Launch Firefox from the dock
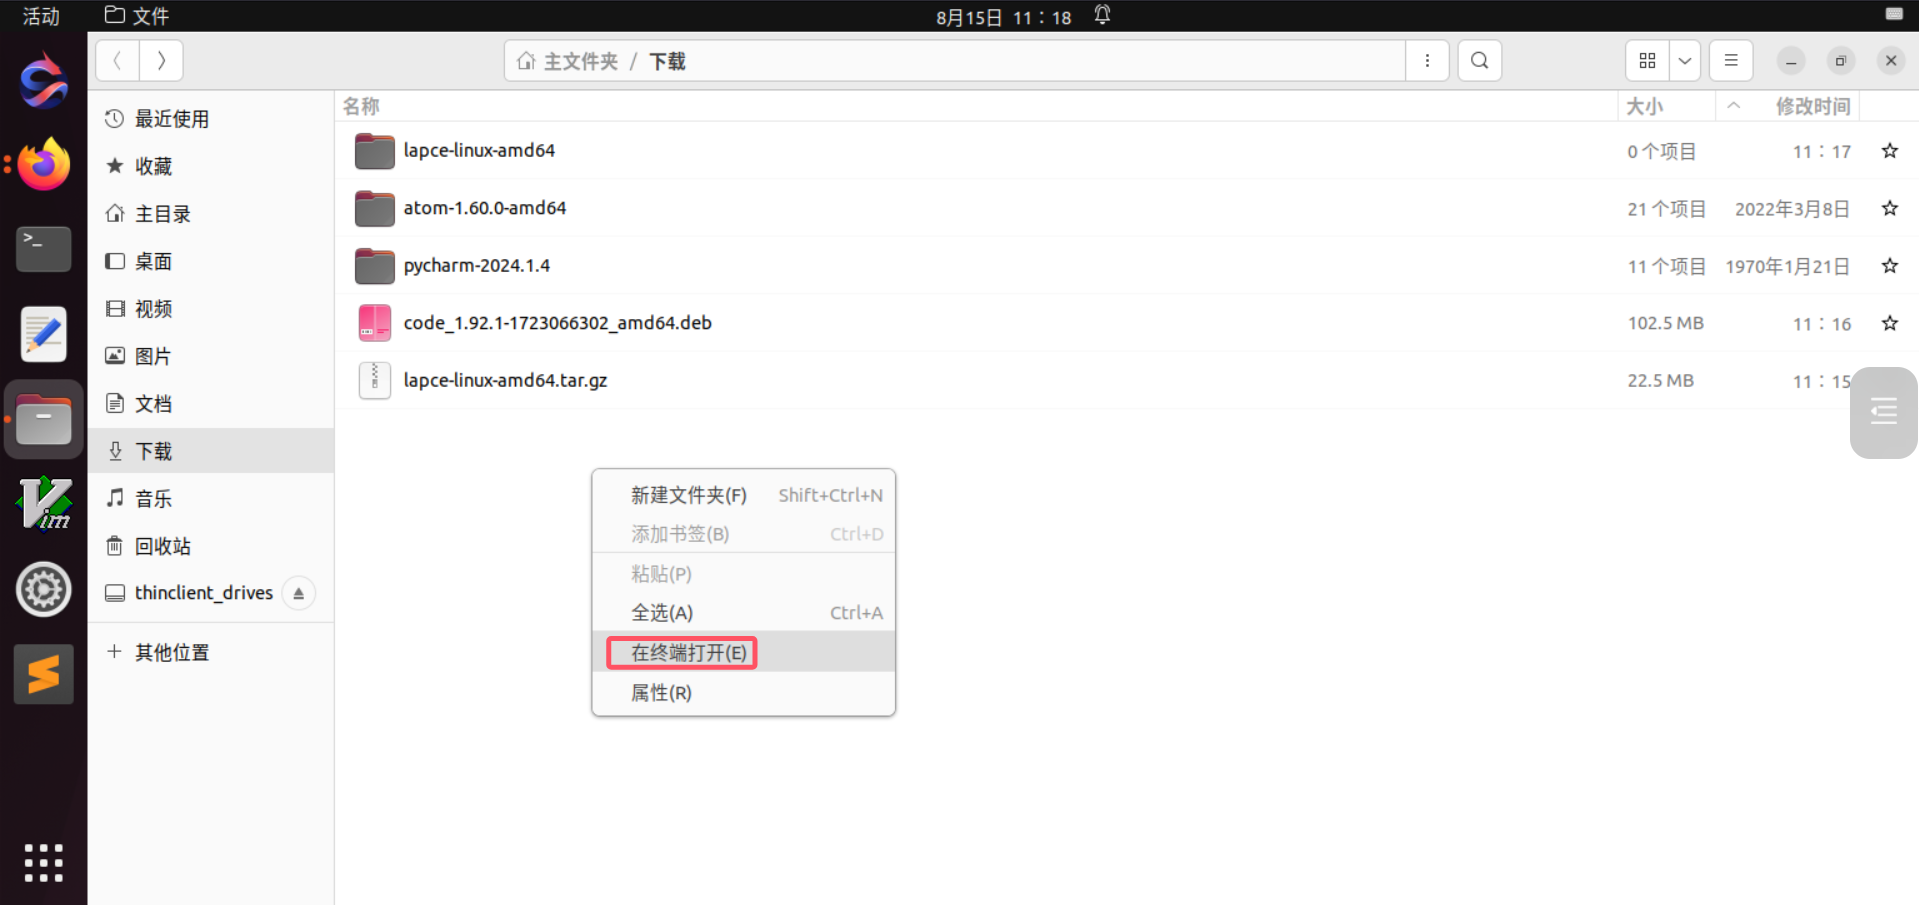The image size is (1919, 905). pyautogui.click(x=43, y=164)
